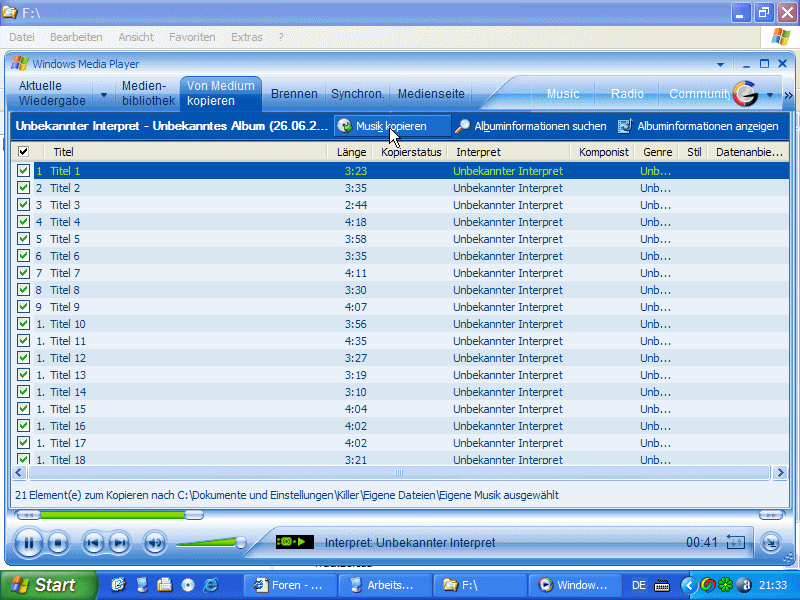This screenshot has height=600, width=800.
Task: Uncheck the Titel 14 checkbox
Action: [x=23, y=392]
